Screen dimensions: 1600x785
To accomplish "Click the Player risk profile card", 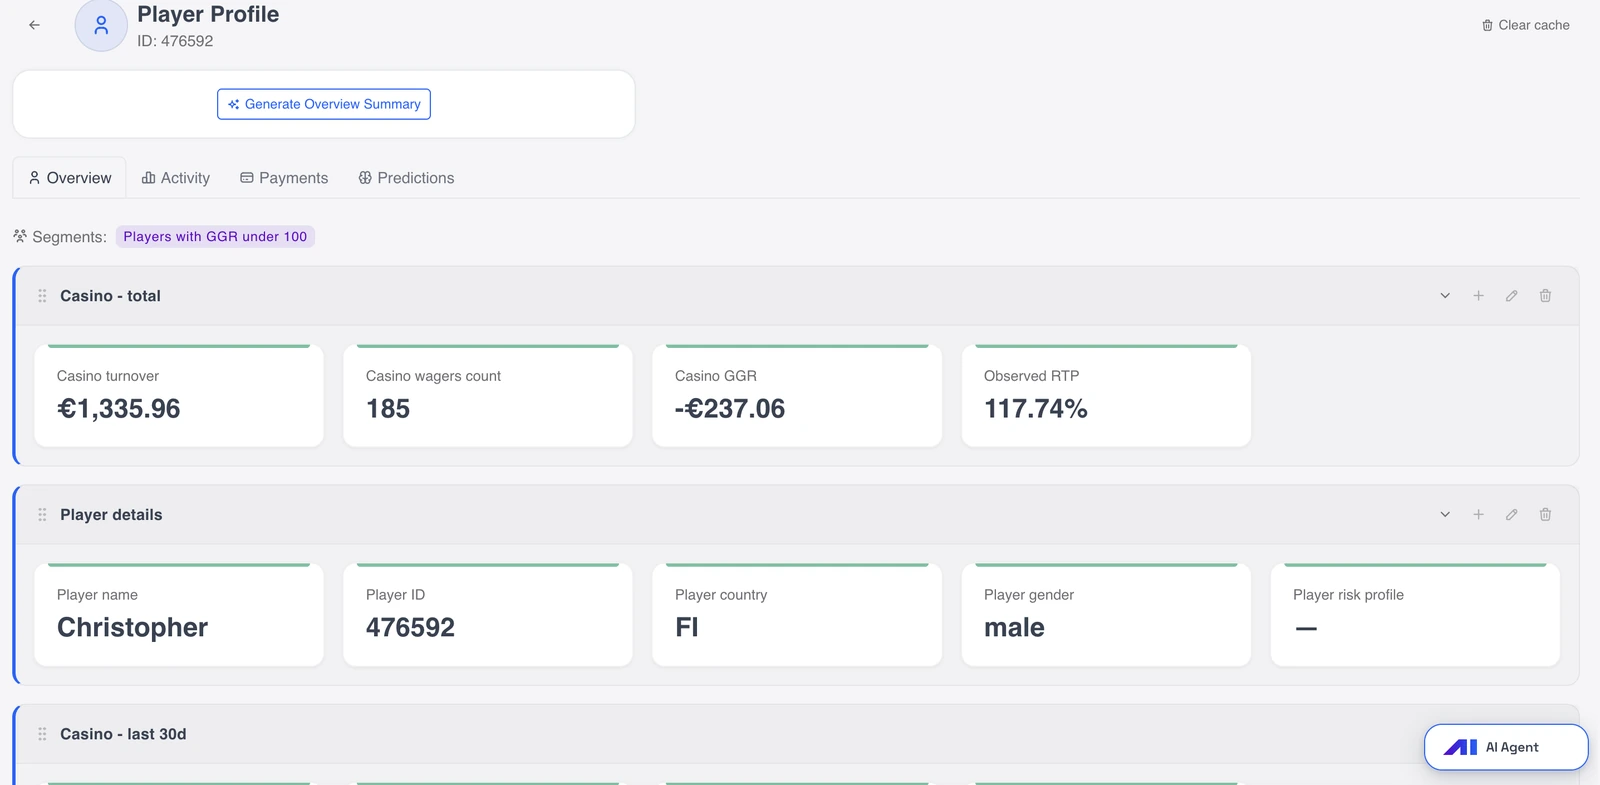I will tap(1415, 615).
